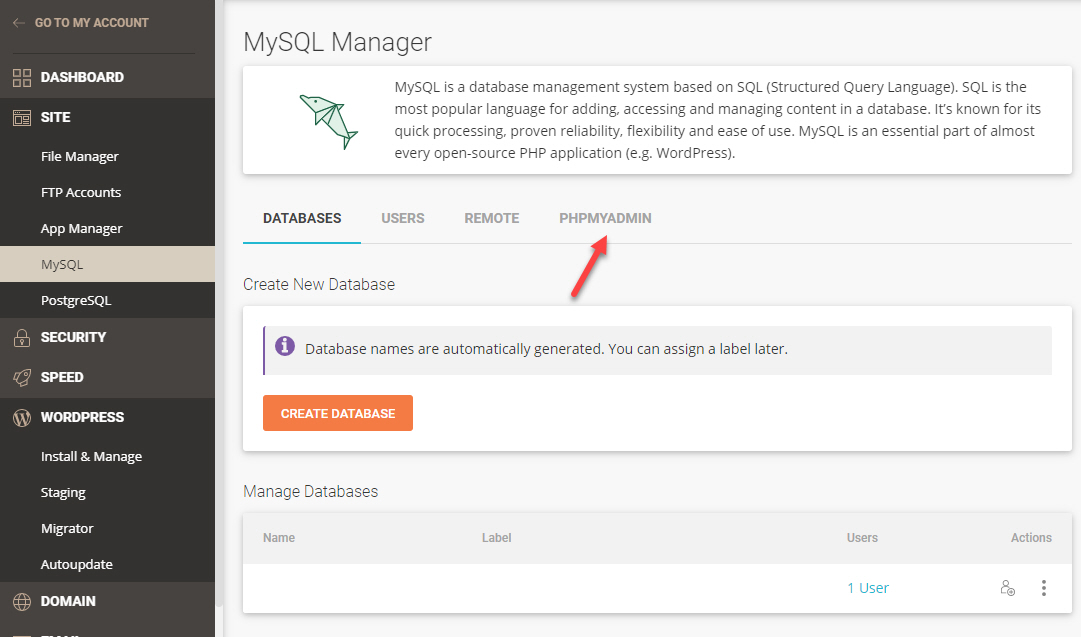1081x637 pixels.
Task: Switch to the Users tab
Action: 403,219
